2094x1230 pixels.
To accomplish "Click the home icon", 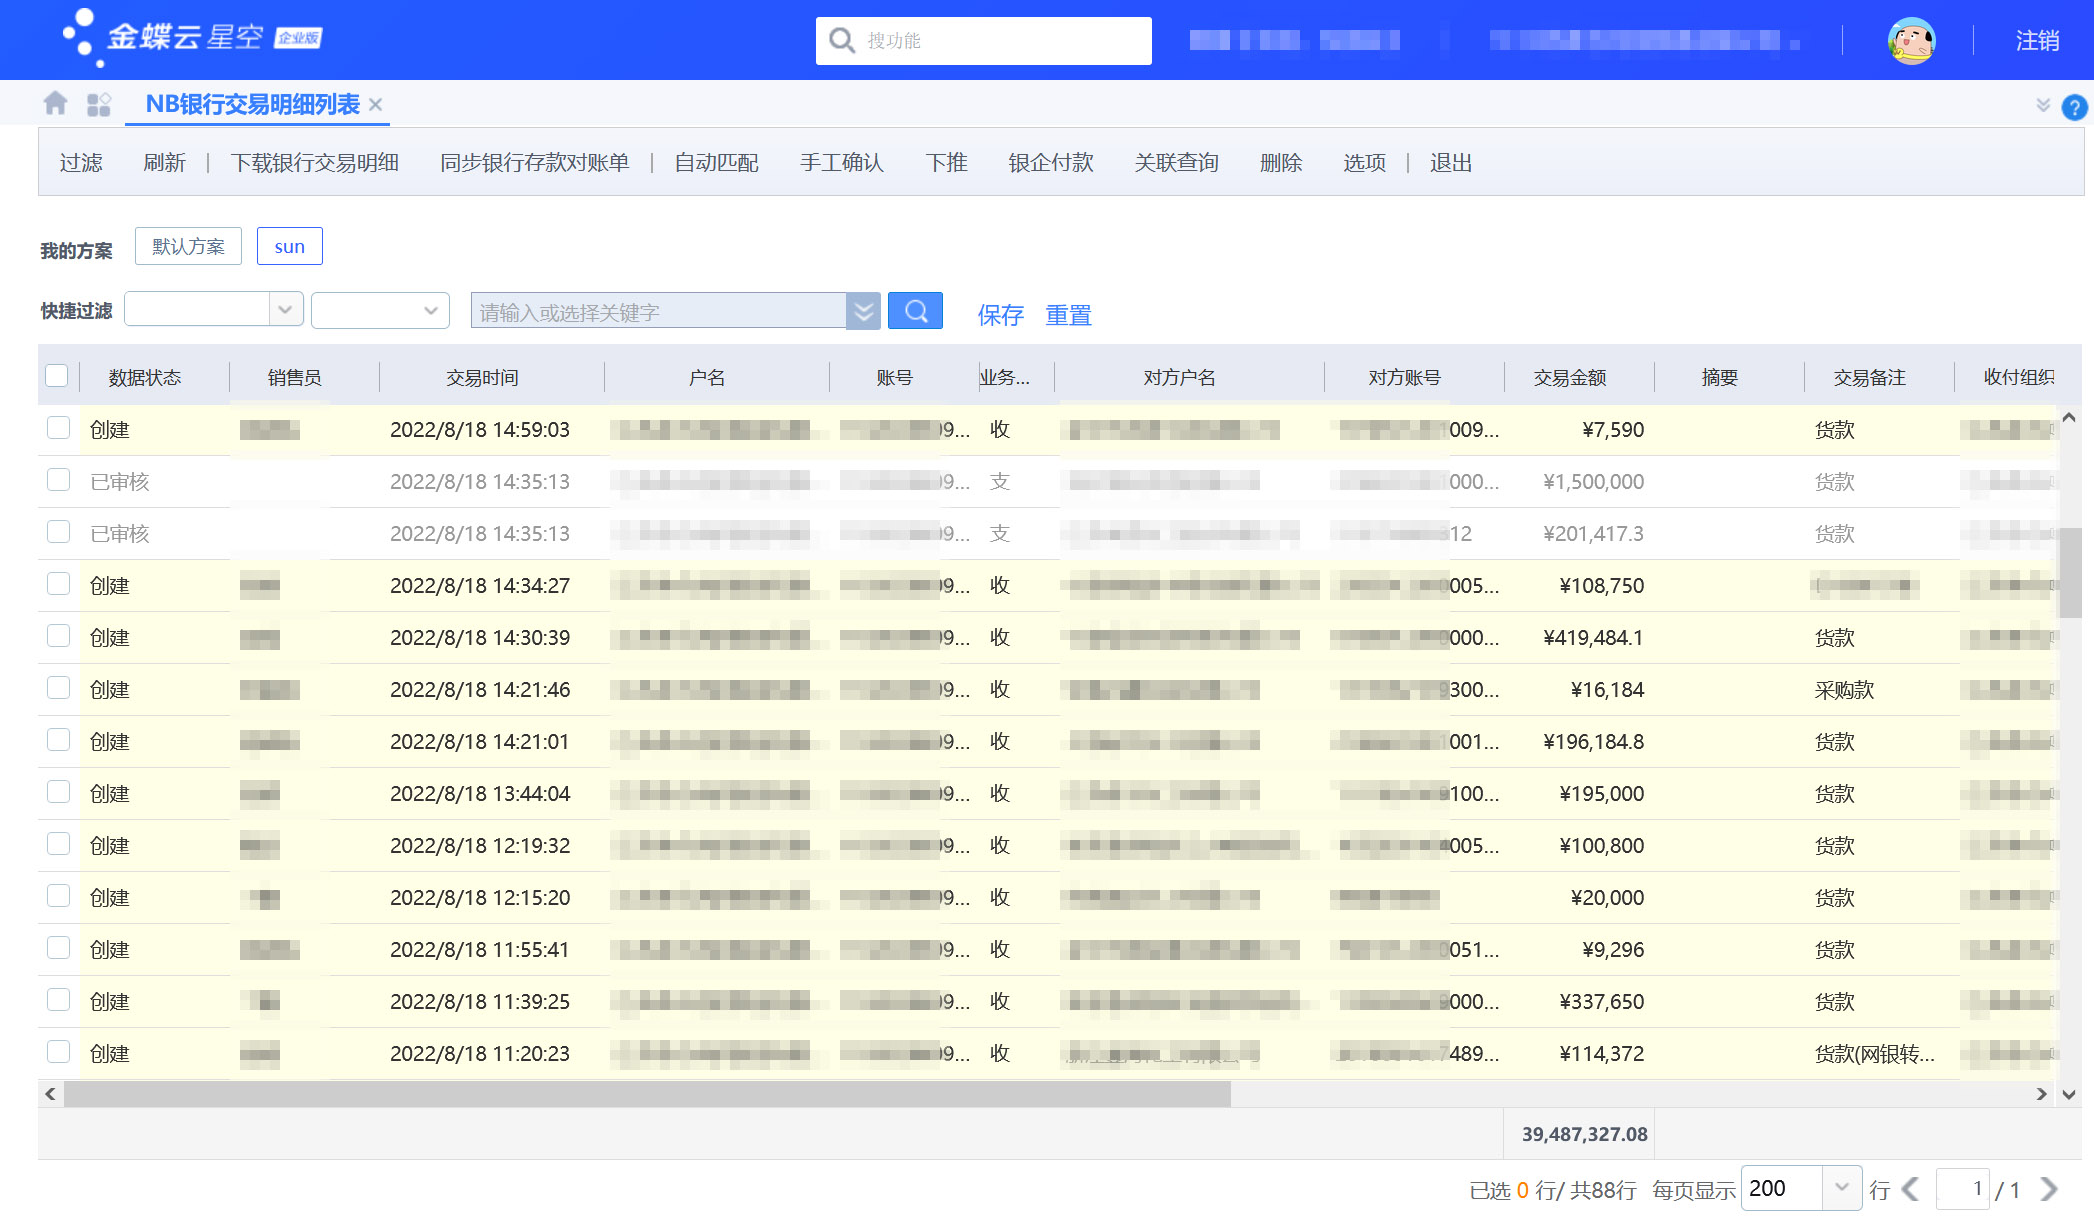I will pos(56,103).
